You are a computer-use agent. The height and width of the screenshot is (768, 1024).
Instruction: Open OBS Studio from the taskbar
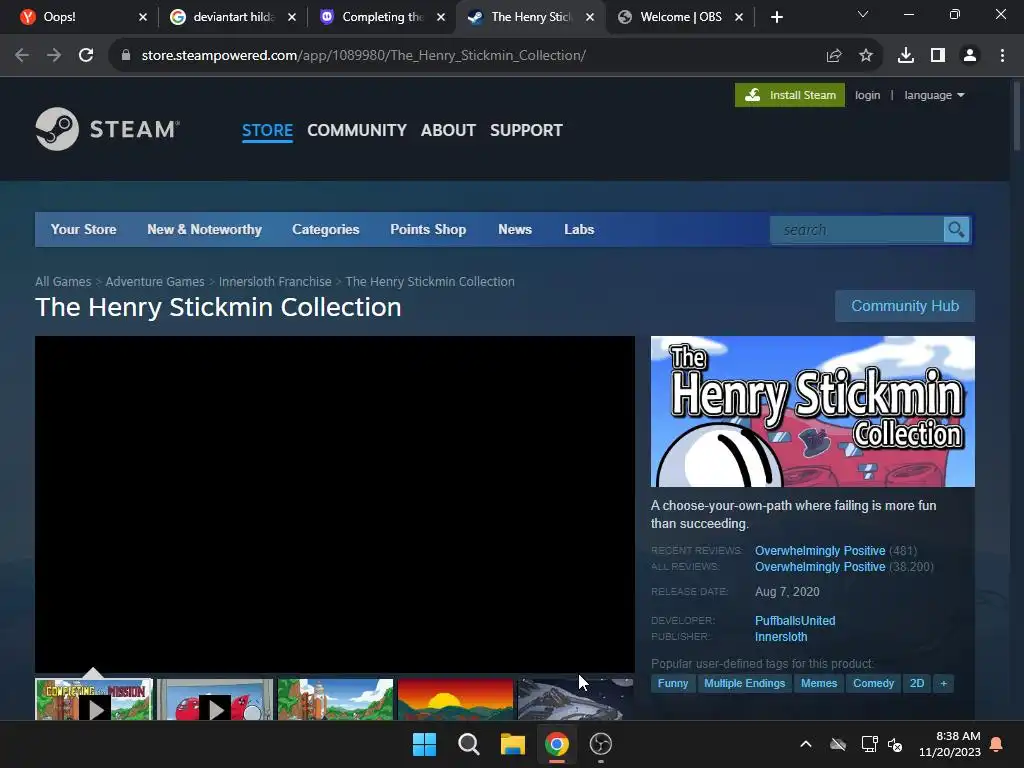[x=600, y=744]
